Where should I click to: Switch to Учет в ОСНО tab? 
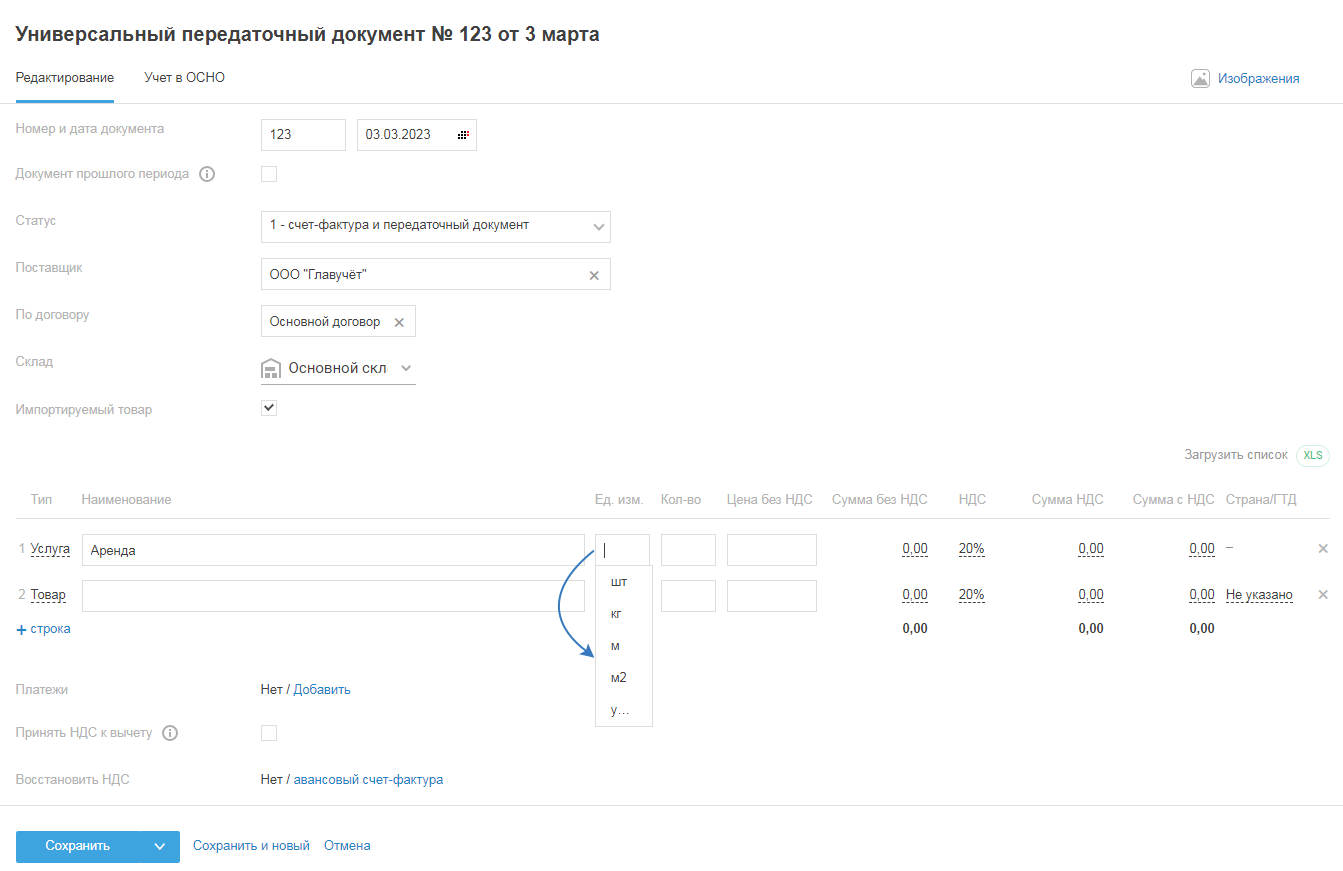(184, 78)
